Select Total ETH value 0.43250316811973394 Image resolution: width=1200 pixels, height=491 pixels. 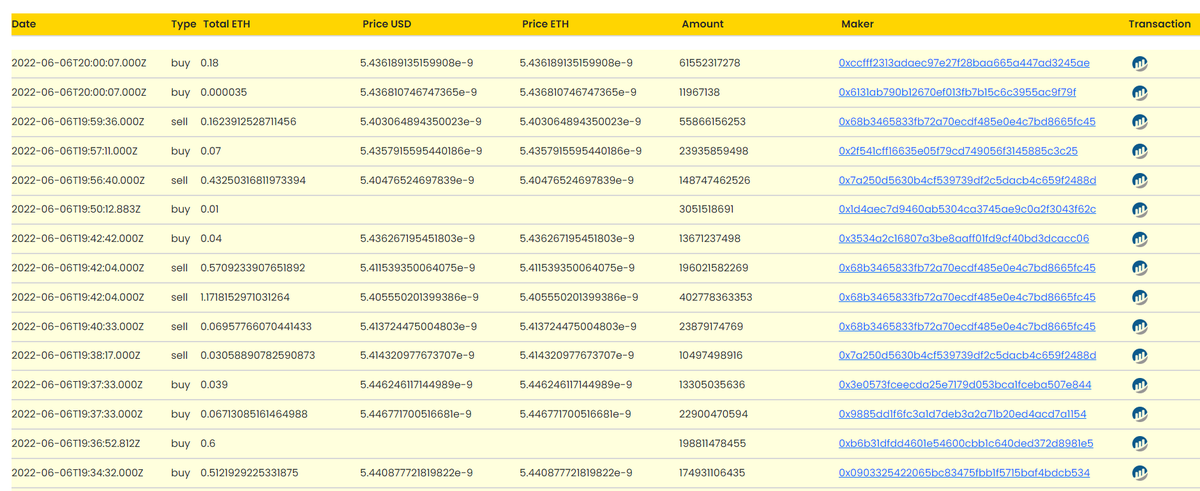(x=253, y=180)
